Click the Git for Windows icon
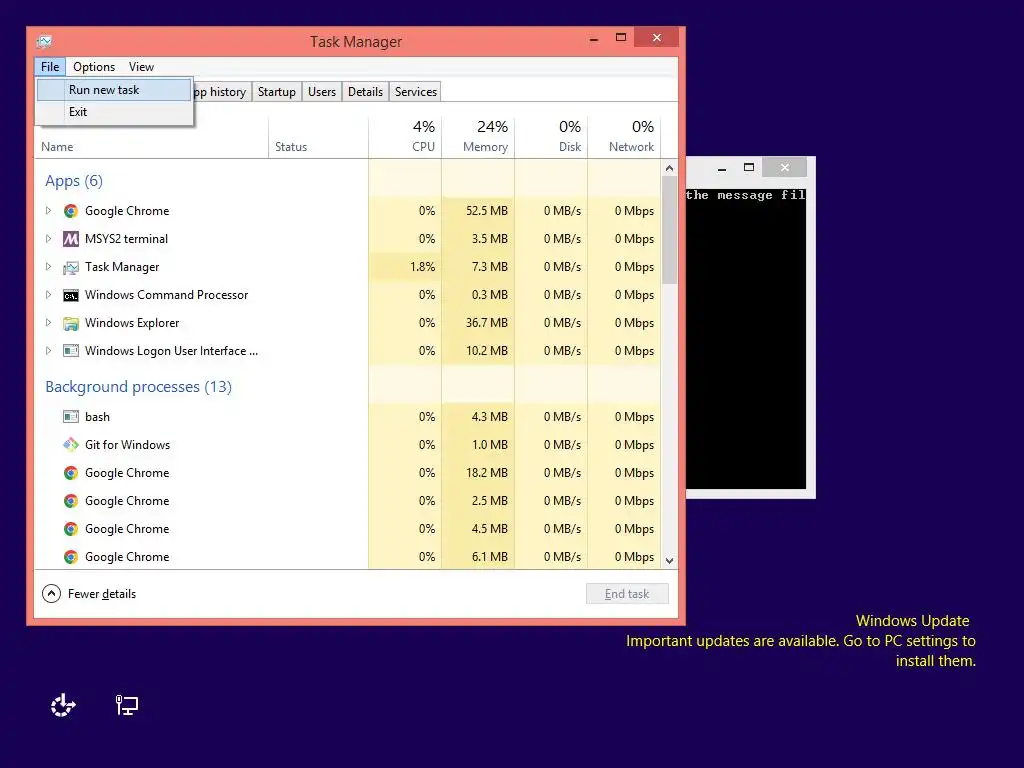This screenshot has width=1024, height=768. coord(71,445)
